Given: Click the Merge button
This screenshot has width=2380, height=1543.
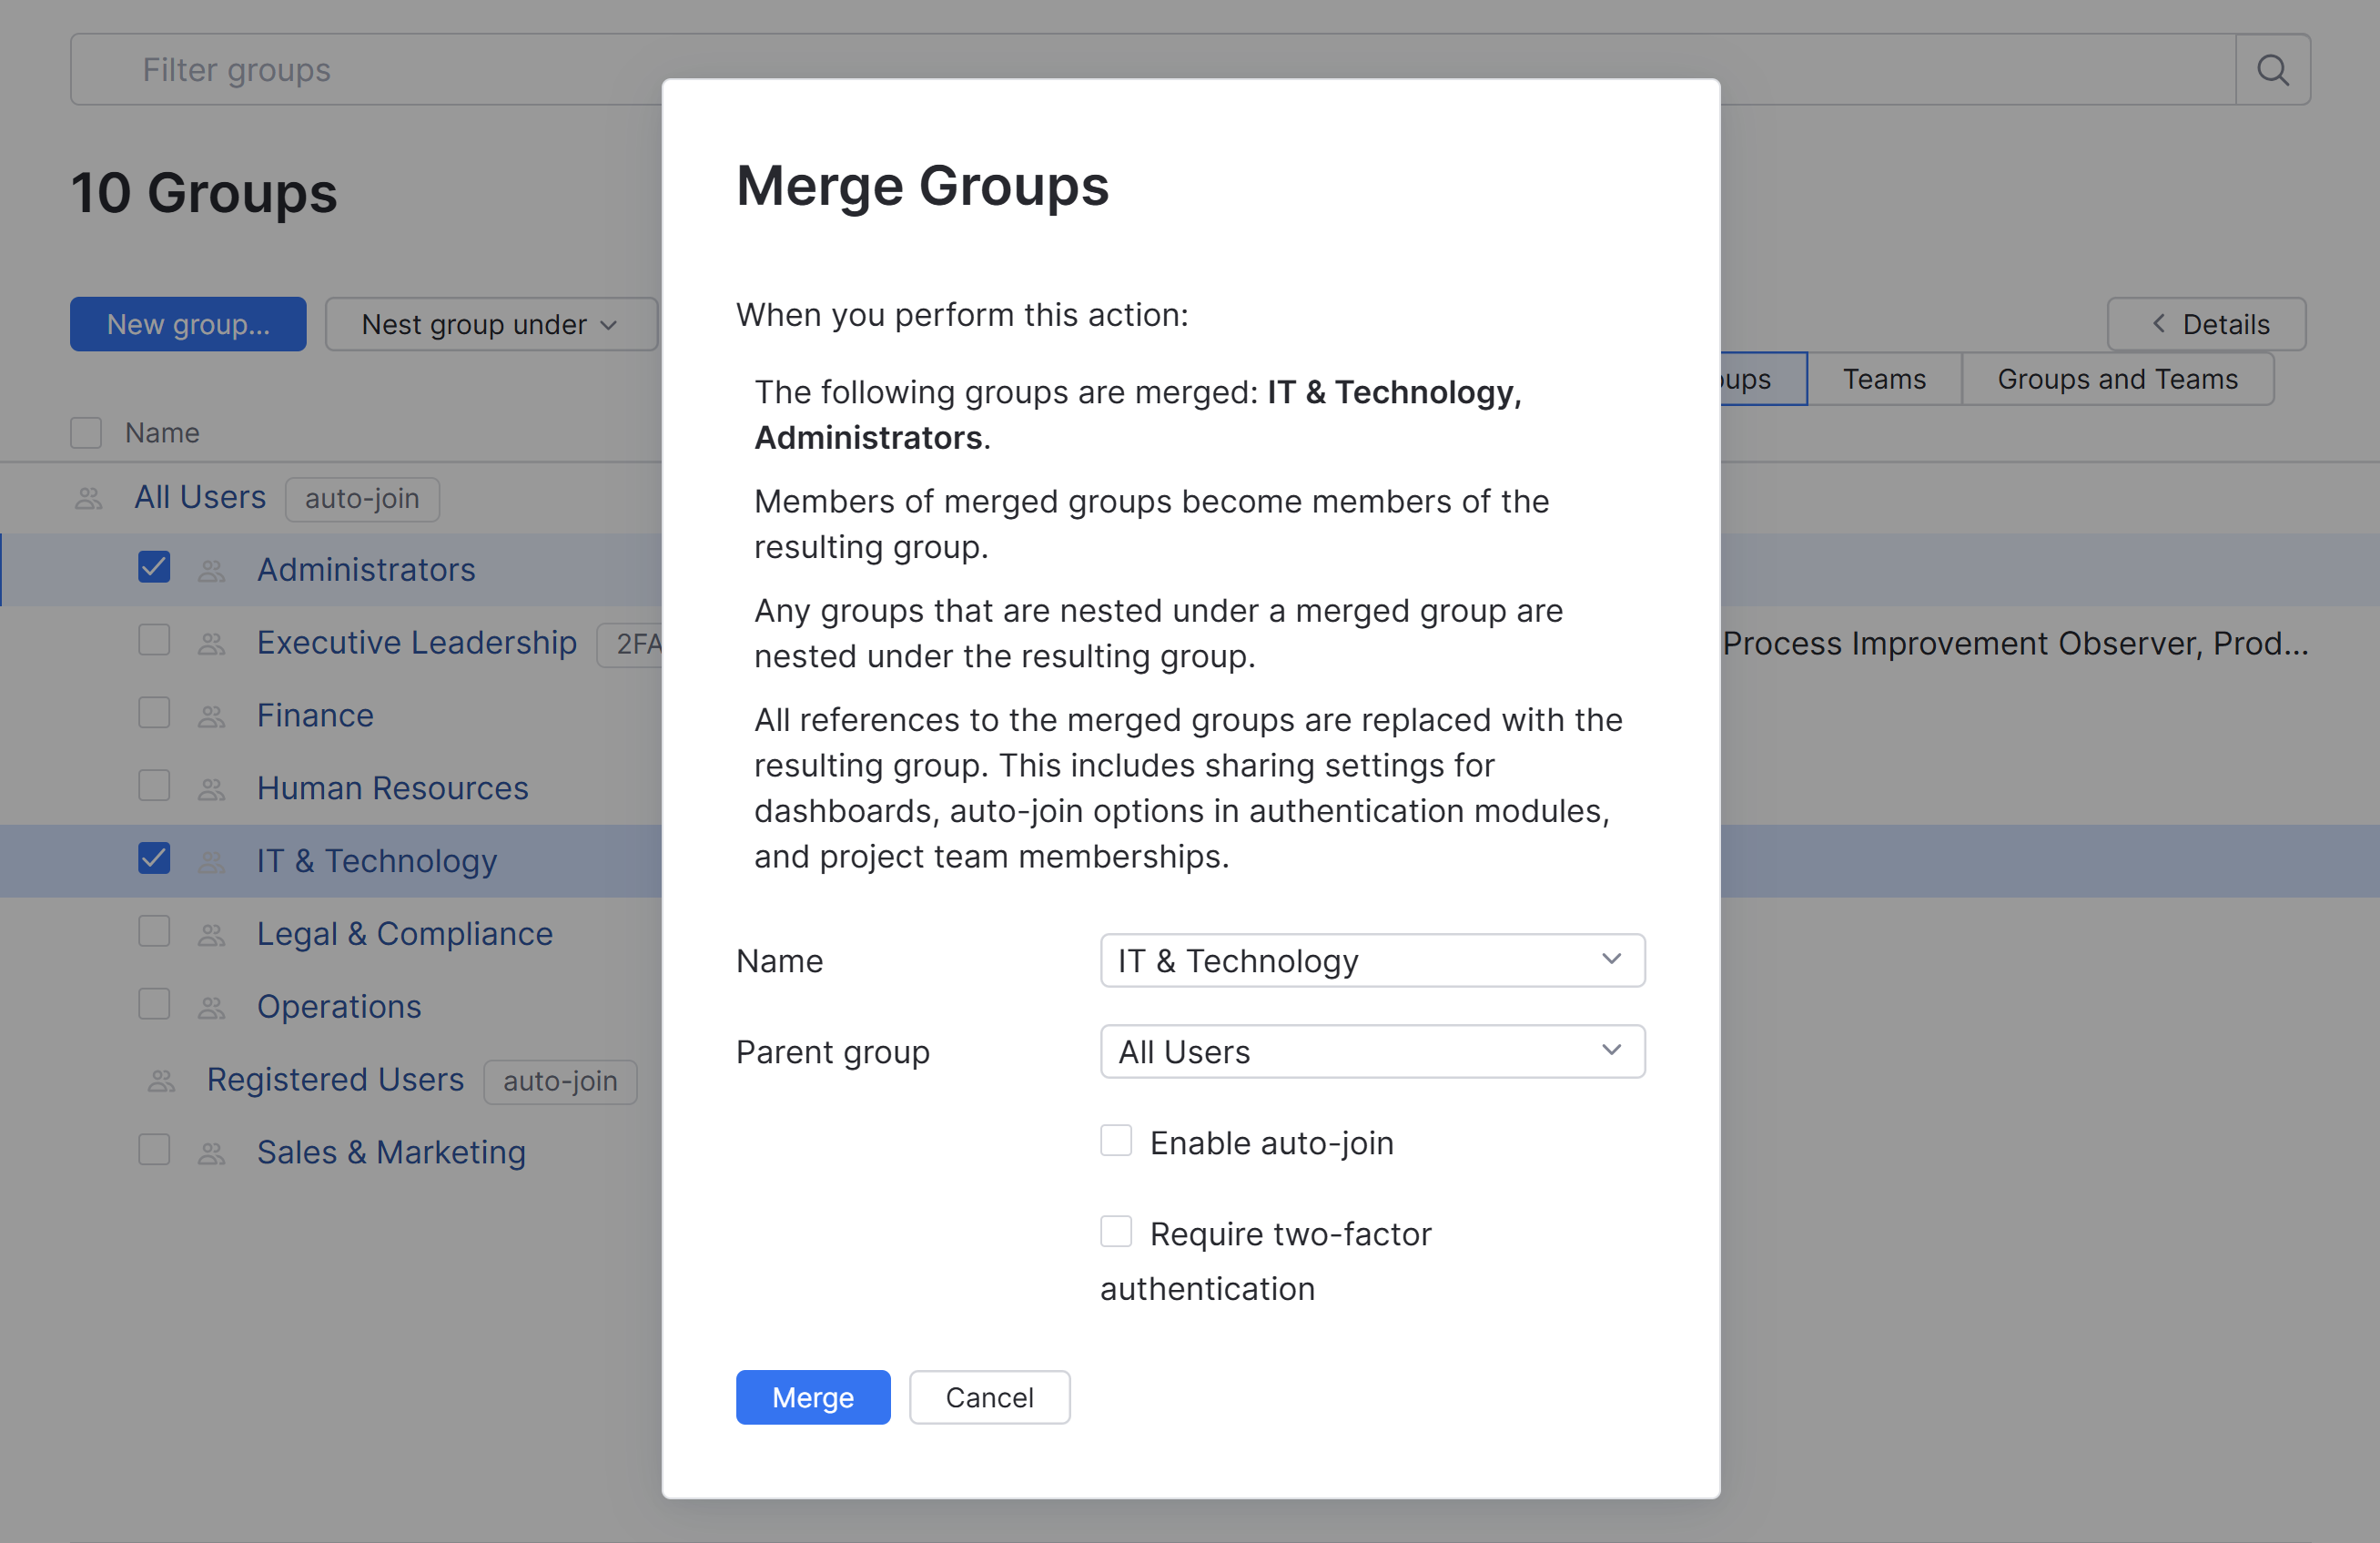Looking at the screenshot, I should [812, 1396].
